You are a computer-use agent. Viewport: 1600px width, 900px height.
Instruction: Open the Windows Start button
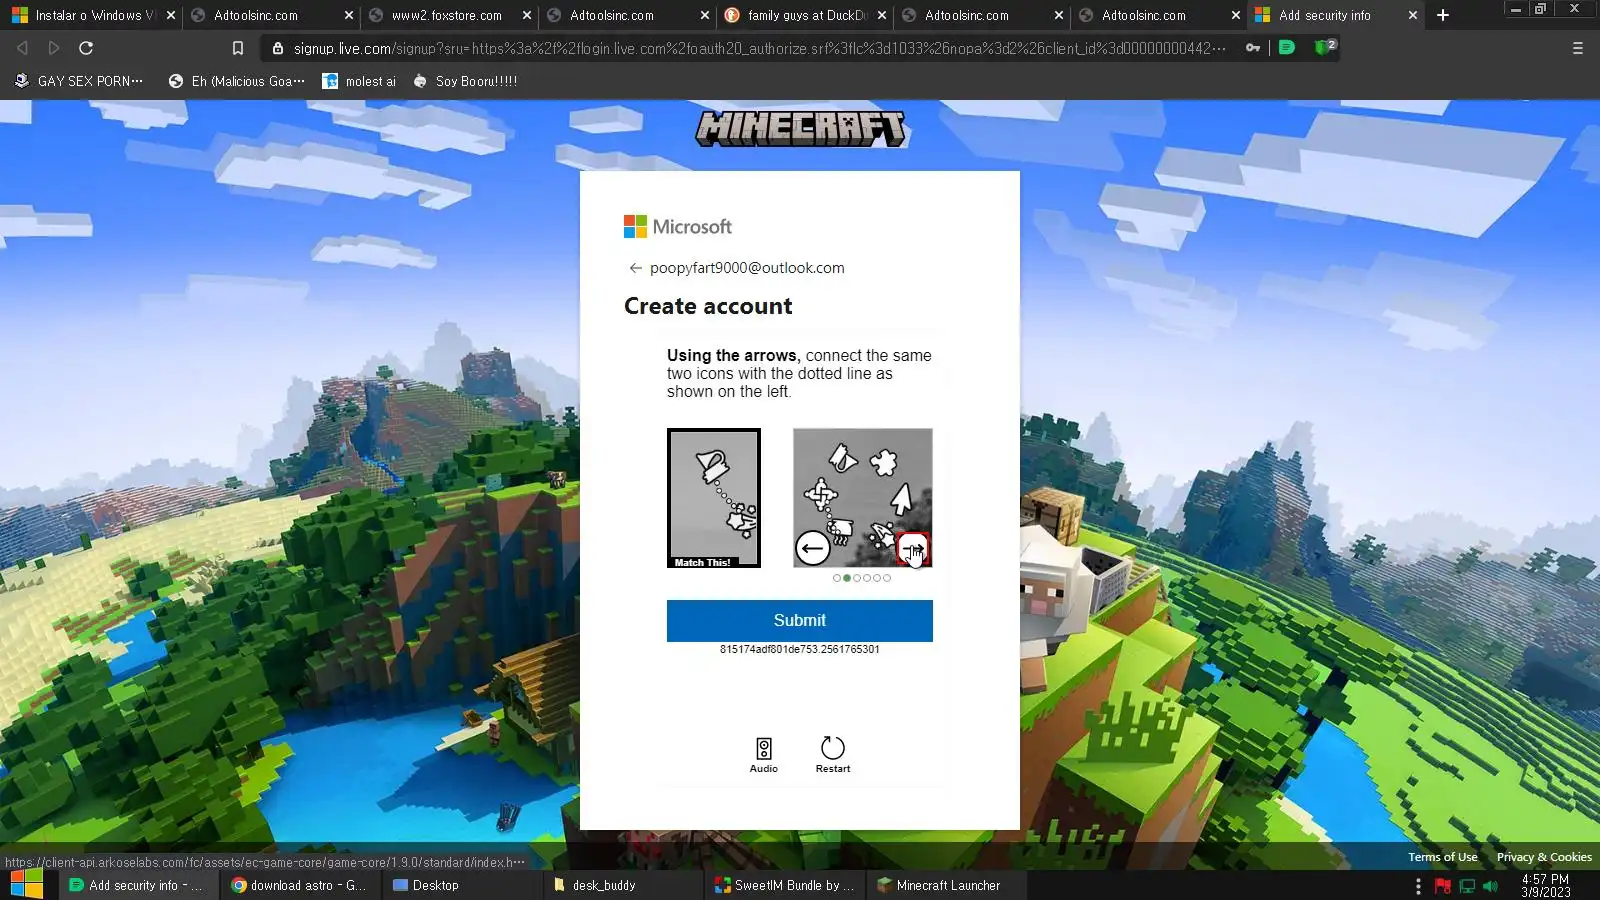[27, 885]
